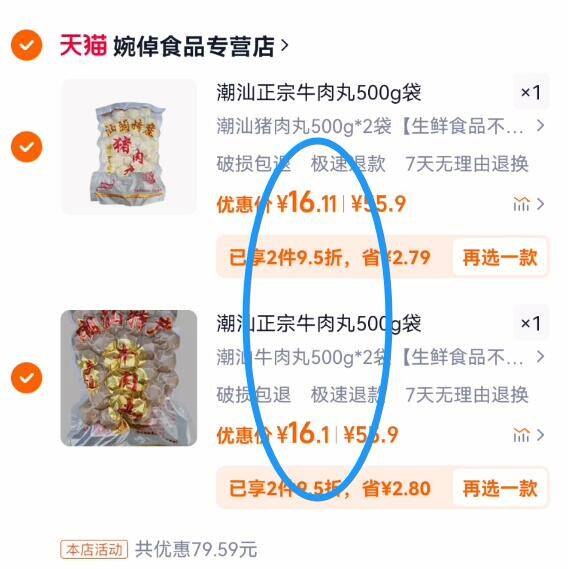Deselect the 潮汕牛肉丸 beef ball item
This screenshot has height=569, width=568.
pos(26,377)
